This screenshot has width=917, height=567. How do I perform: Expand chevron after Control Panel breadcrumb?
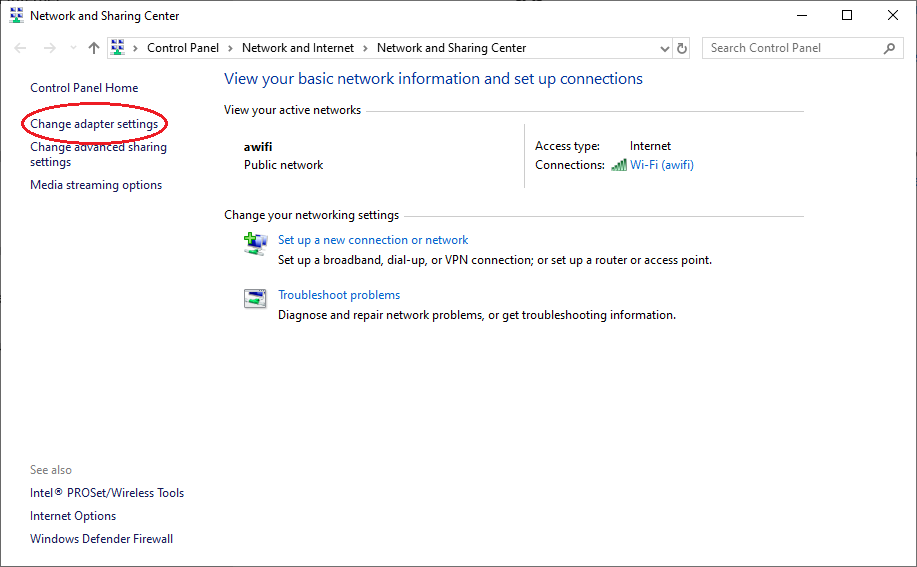230,48
